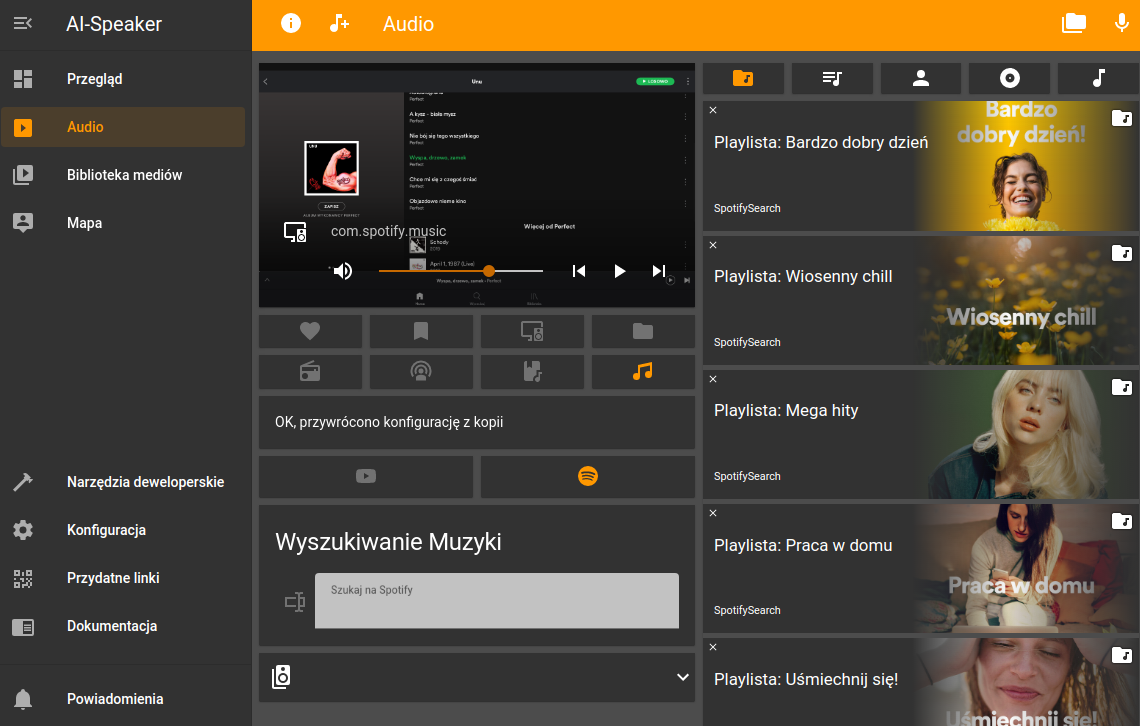Select Audio in sidebar
Screen dimensions: 1140x726
coord(123,127)
